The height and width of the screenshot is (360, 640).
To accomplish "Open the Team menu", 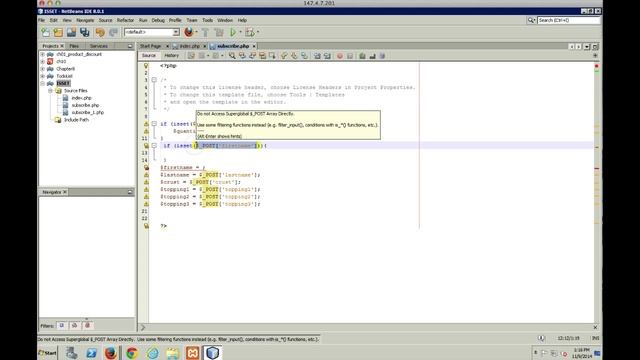I will pyautogui.click(x=192, y=20).
